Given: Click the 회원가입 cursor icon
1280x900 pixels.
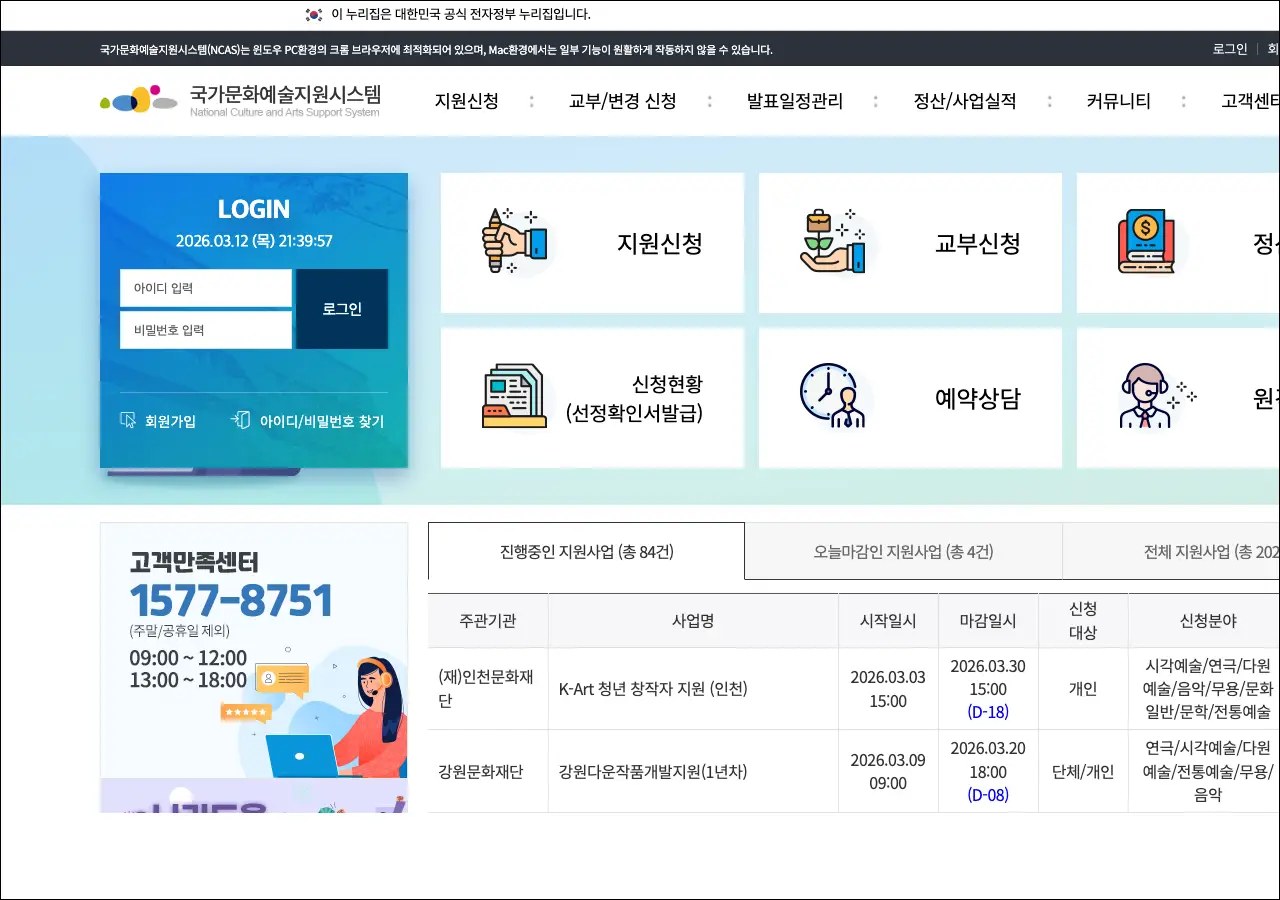Looking at the screenshot, I should [128, 421].
